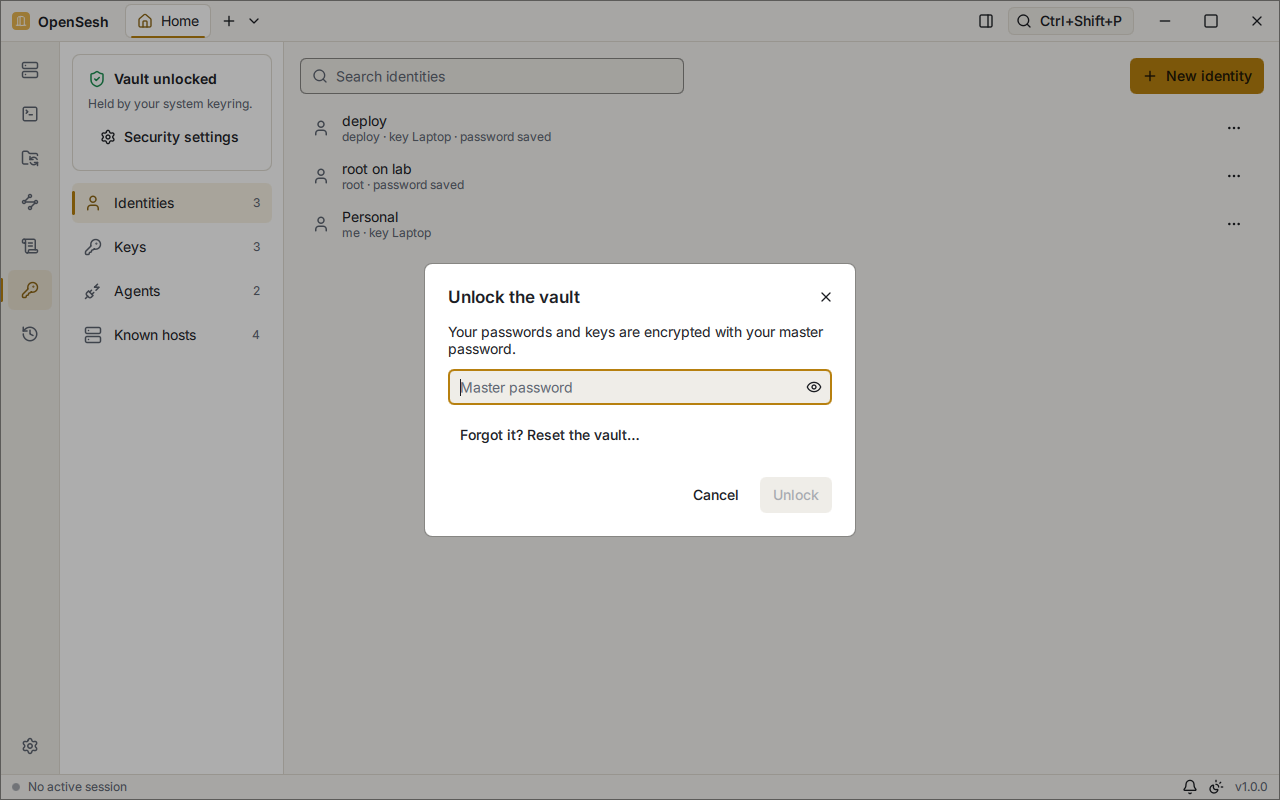Open the Ctrl+Shift+P command palette search
This screenshot has width=1280, height=800.
pos(1071,21)
